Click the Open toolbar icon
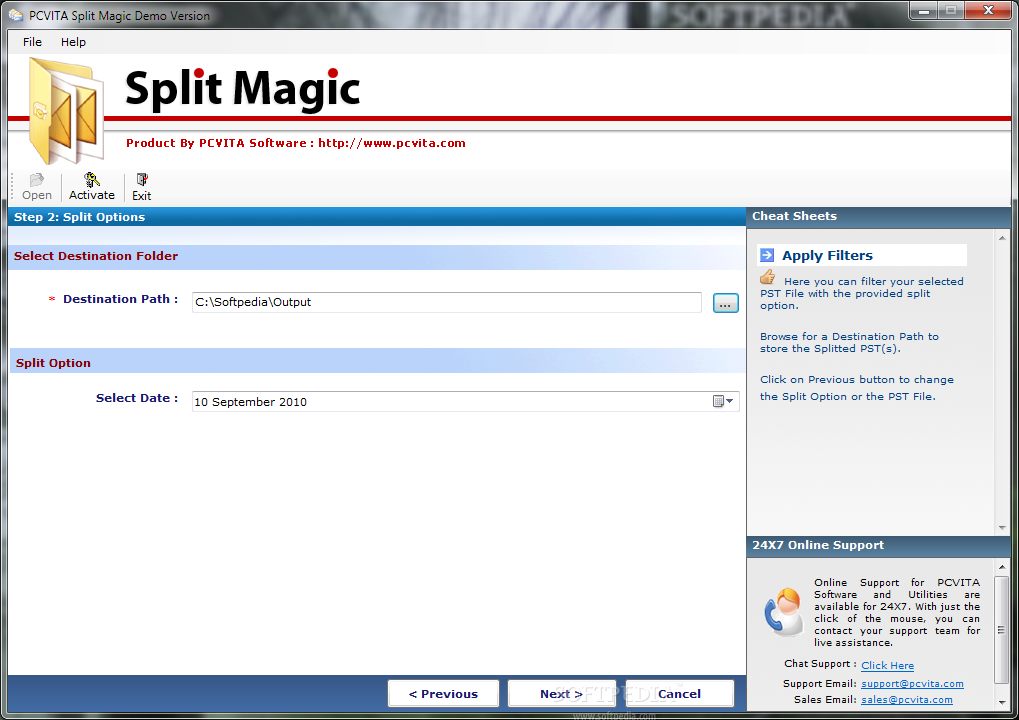Image resolution: width=1019 pixels, height=720 pixels. pyautogui.click(x=36, y=180)
